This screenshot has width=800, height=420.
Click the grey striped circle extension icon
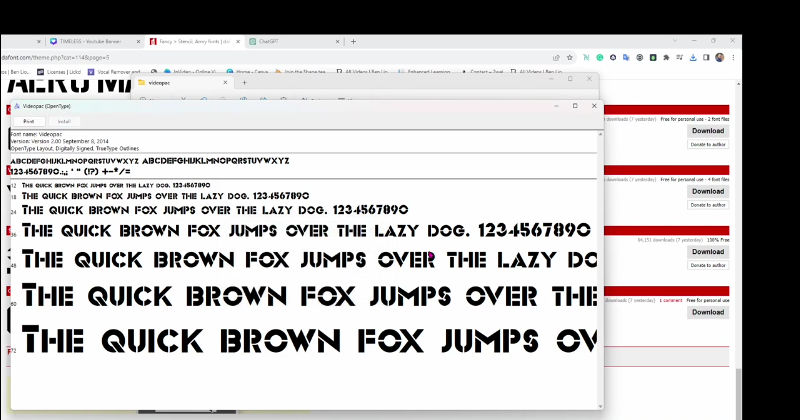pyautogui.click(x=639, y=58)
